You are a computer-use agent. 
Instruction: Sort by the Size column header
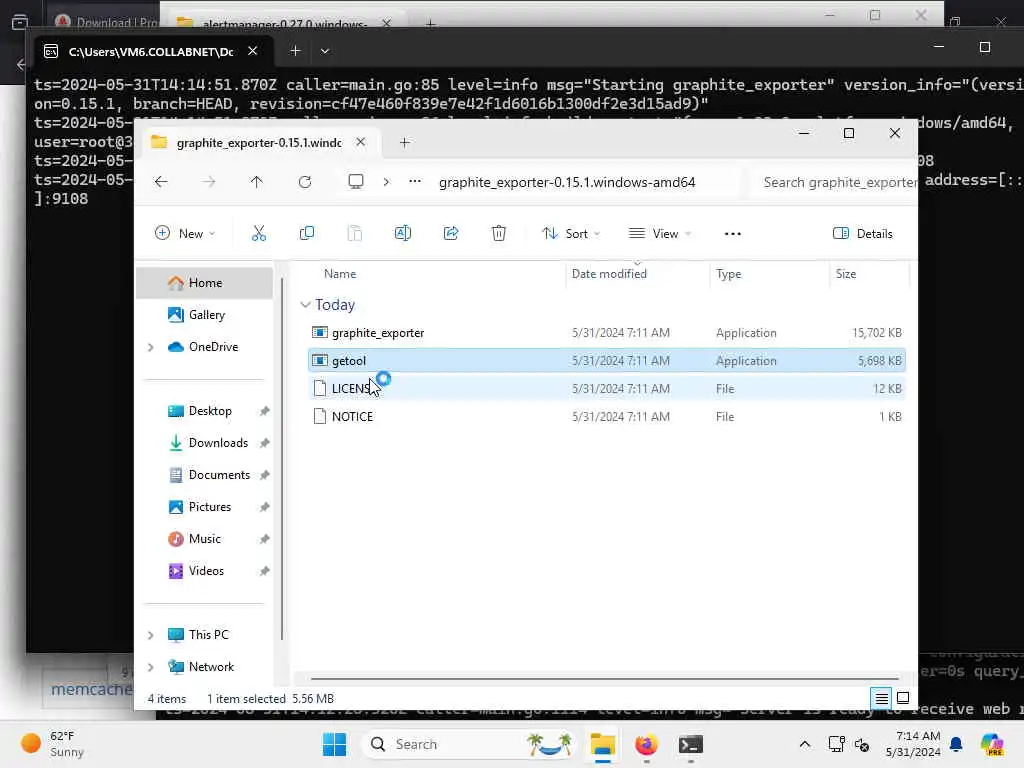[846, 274]
